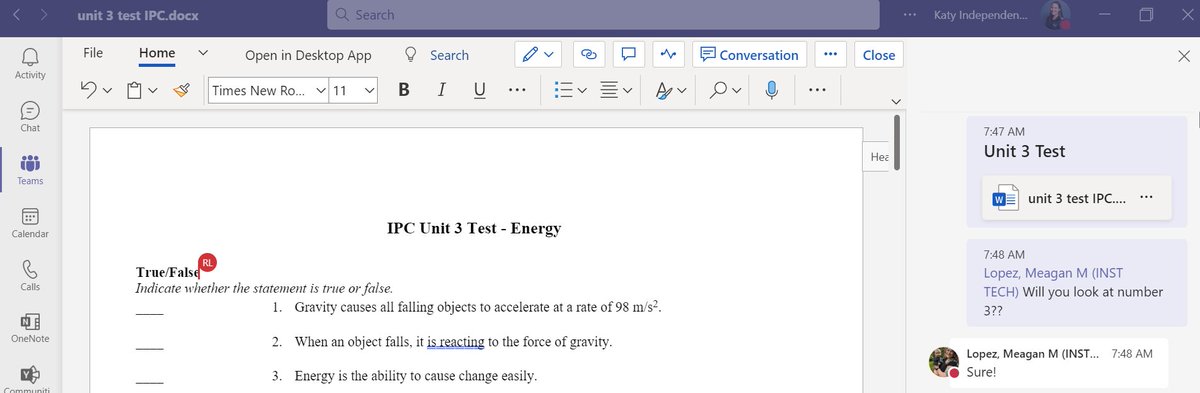Open Calendar from the sidebar
Screen dimensions: 1200x393
[30, 223]
